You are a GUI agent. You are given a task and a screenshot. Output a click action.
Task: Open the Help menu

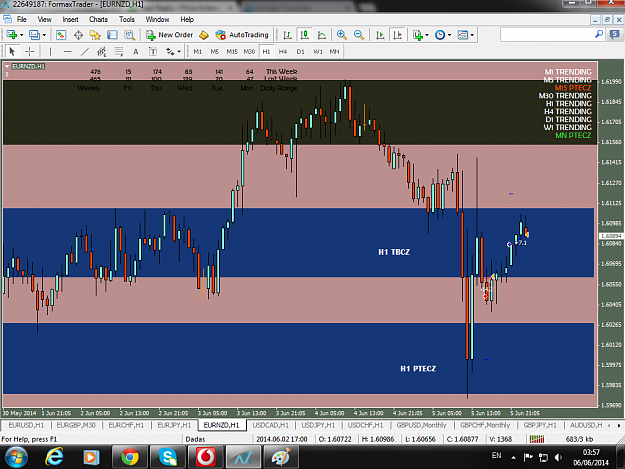(x=187, y=19)
